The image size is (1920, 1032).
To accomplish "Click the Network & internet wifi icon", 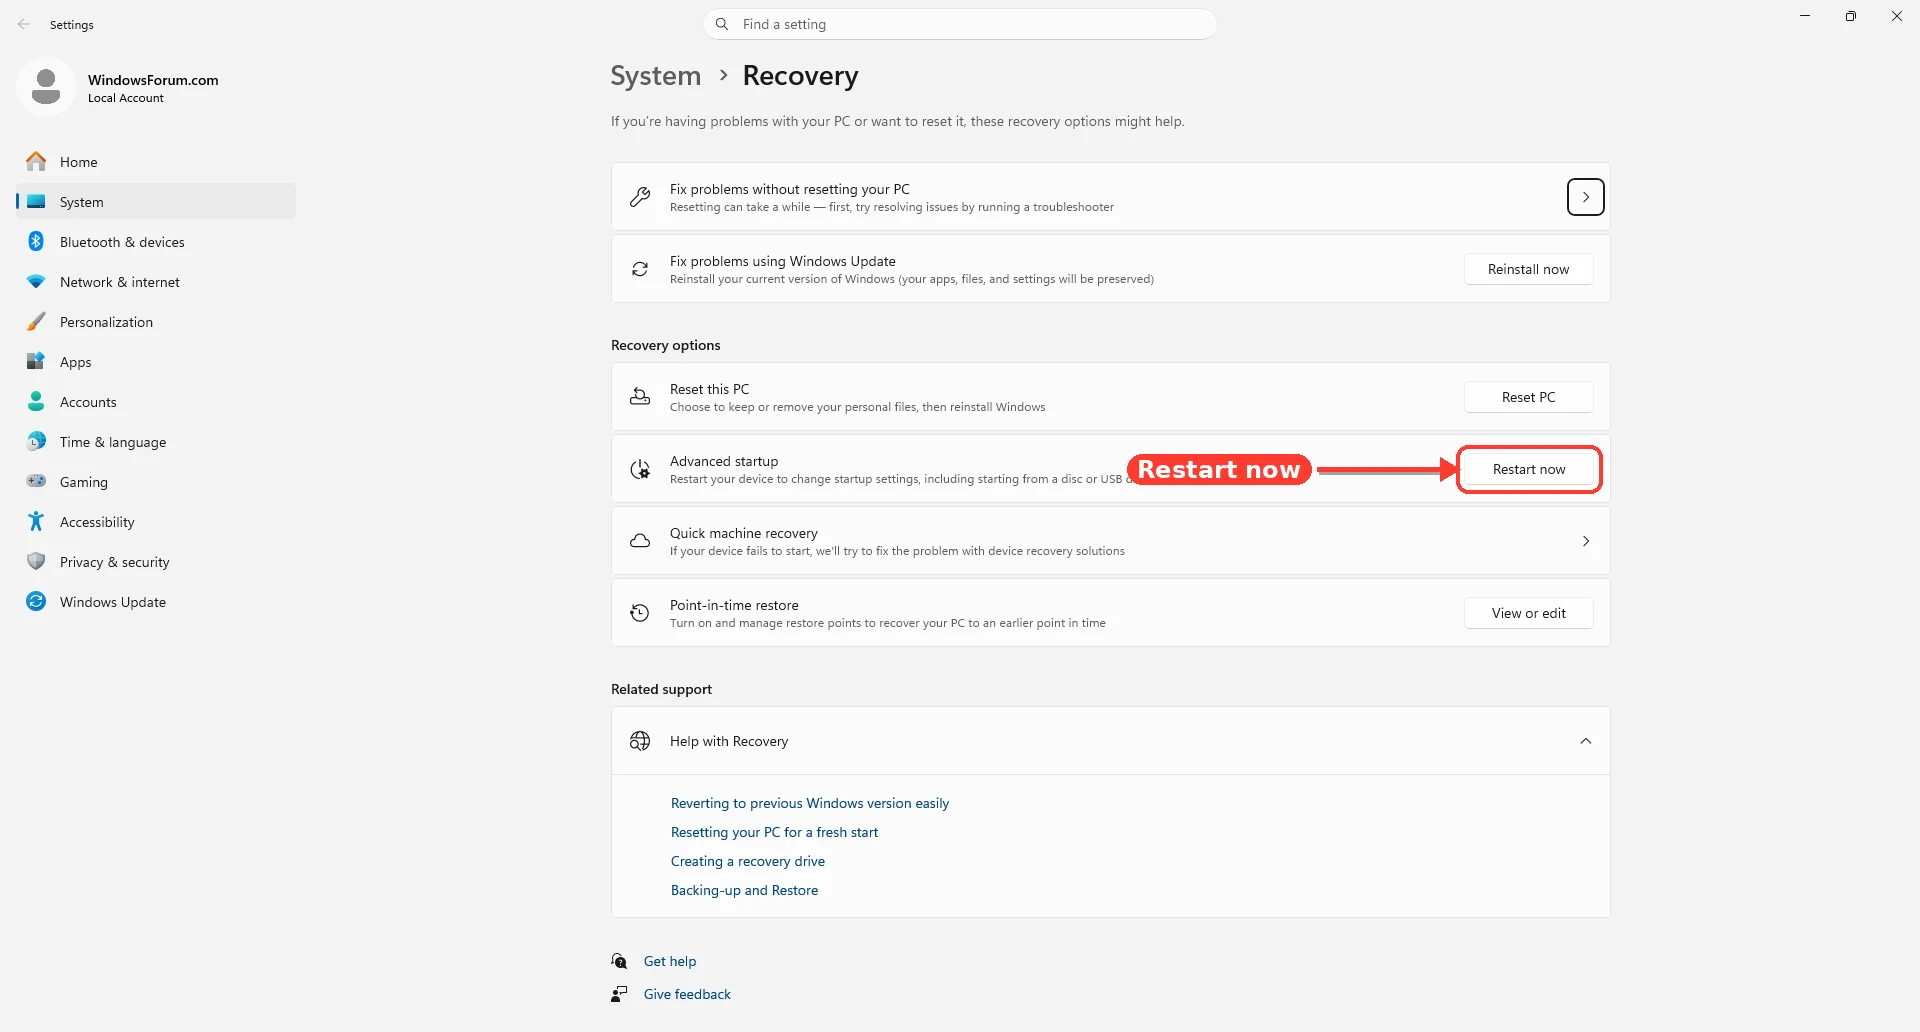I will [36, 282].
